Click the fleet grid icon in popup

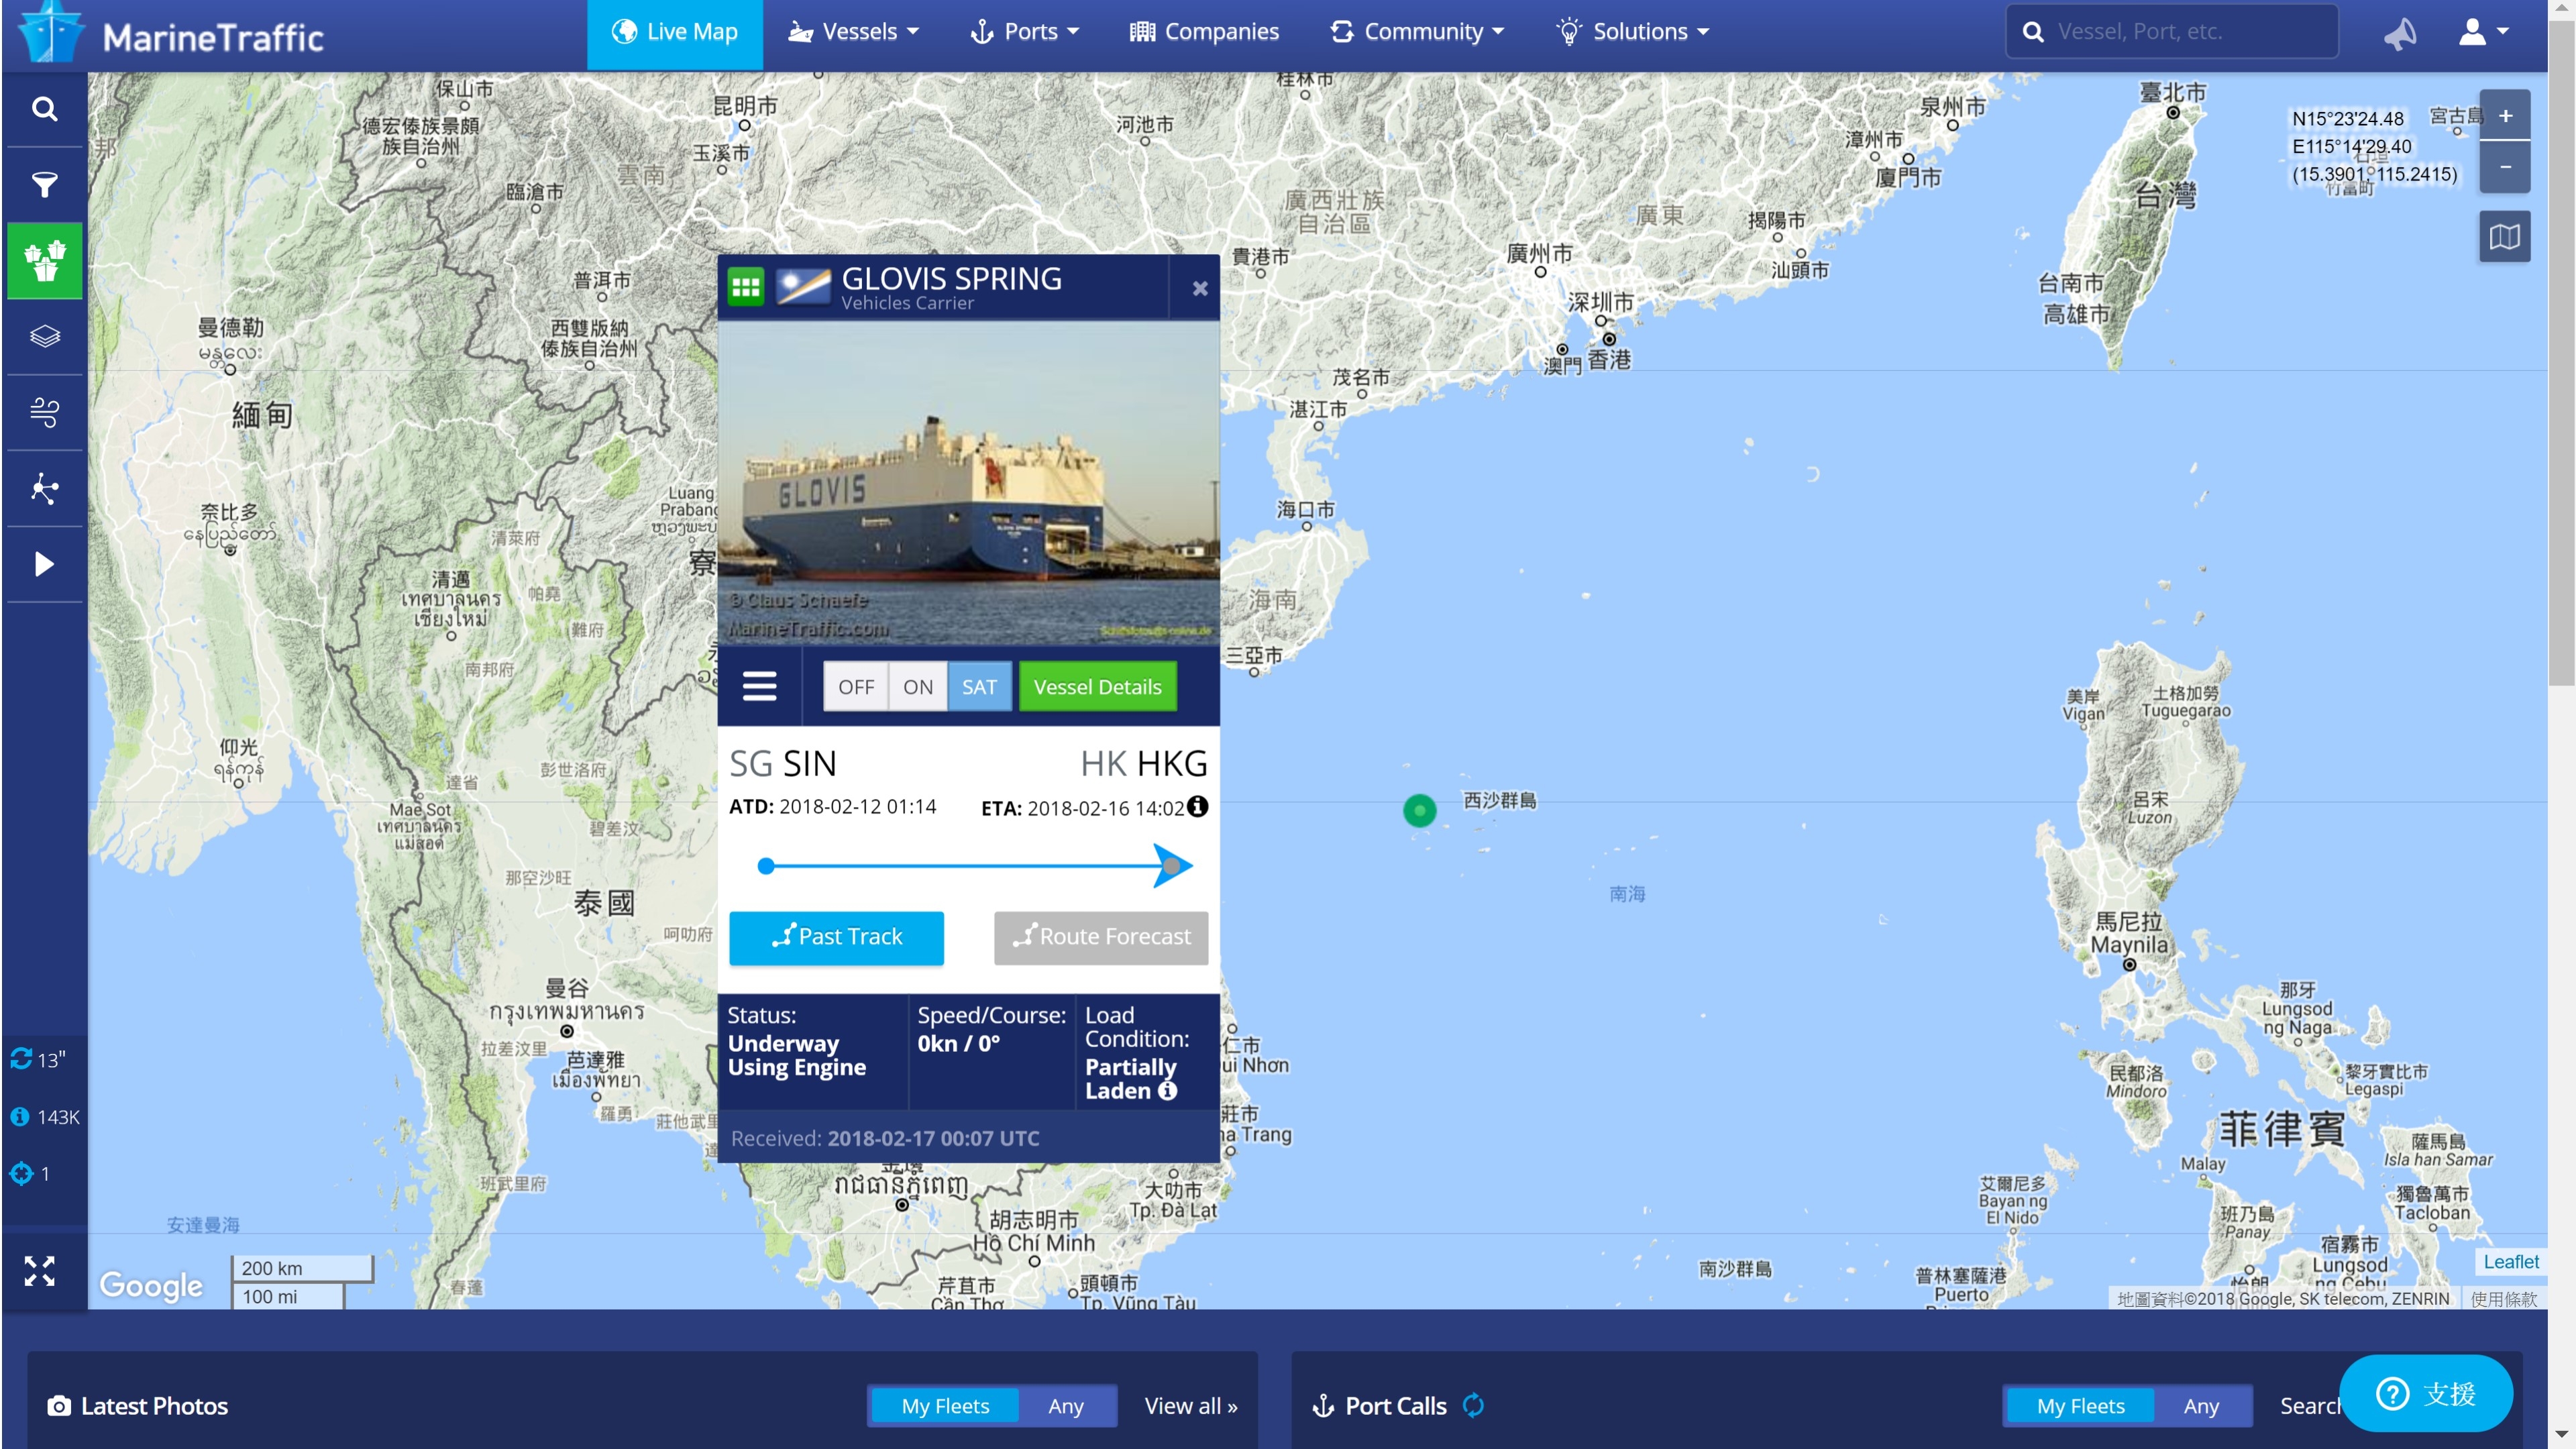(745, 287)
